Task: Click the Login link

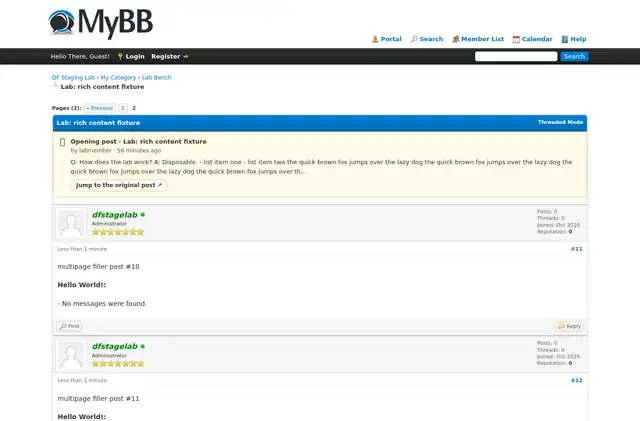Action: click(x=135, y=56)
